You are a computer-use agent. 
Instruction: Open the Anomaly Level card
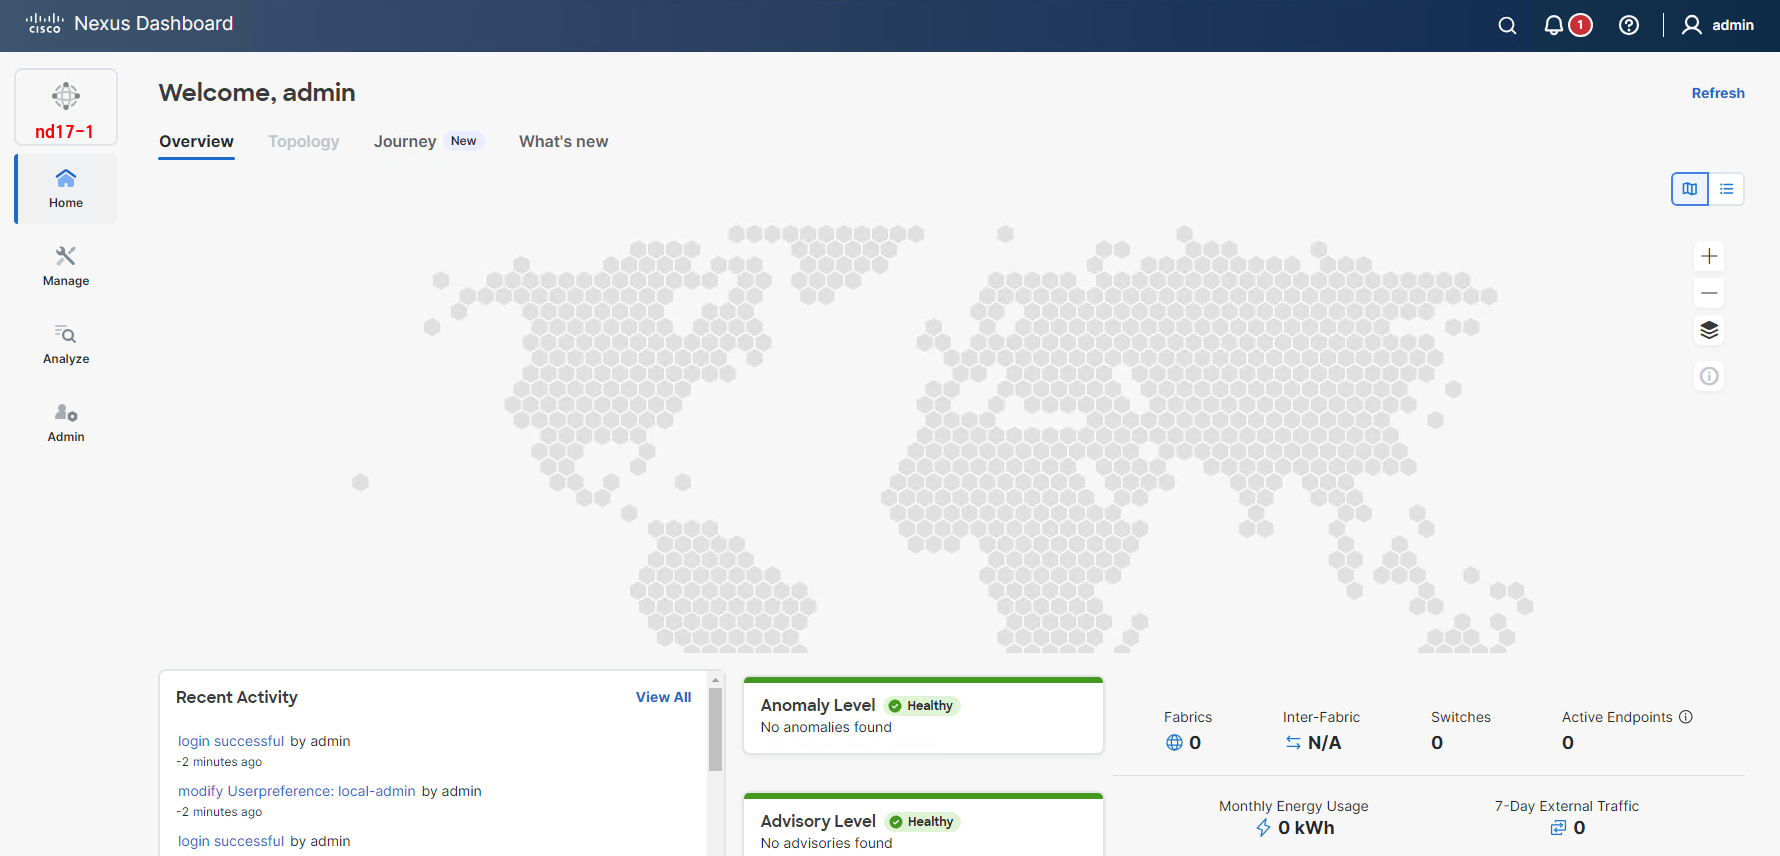923,716
